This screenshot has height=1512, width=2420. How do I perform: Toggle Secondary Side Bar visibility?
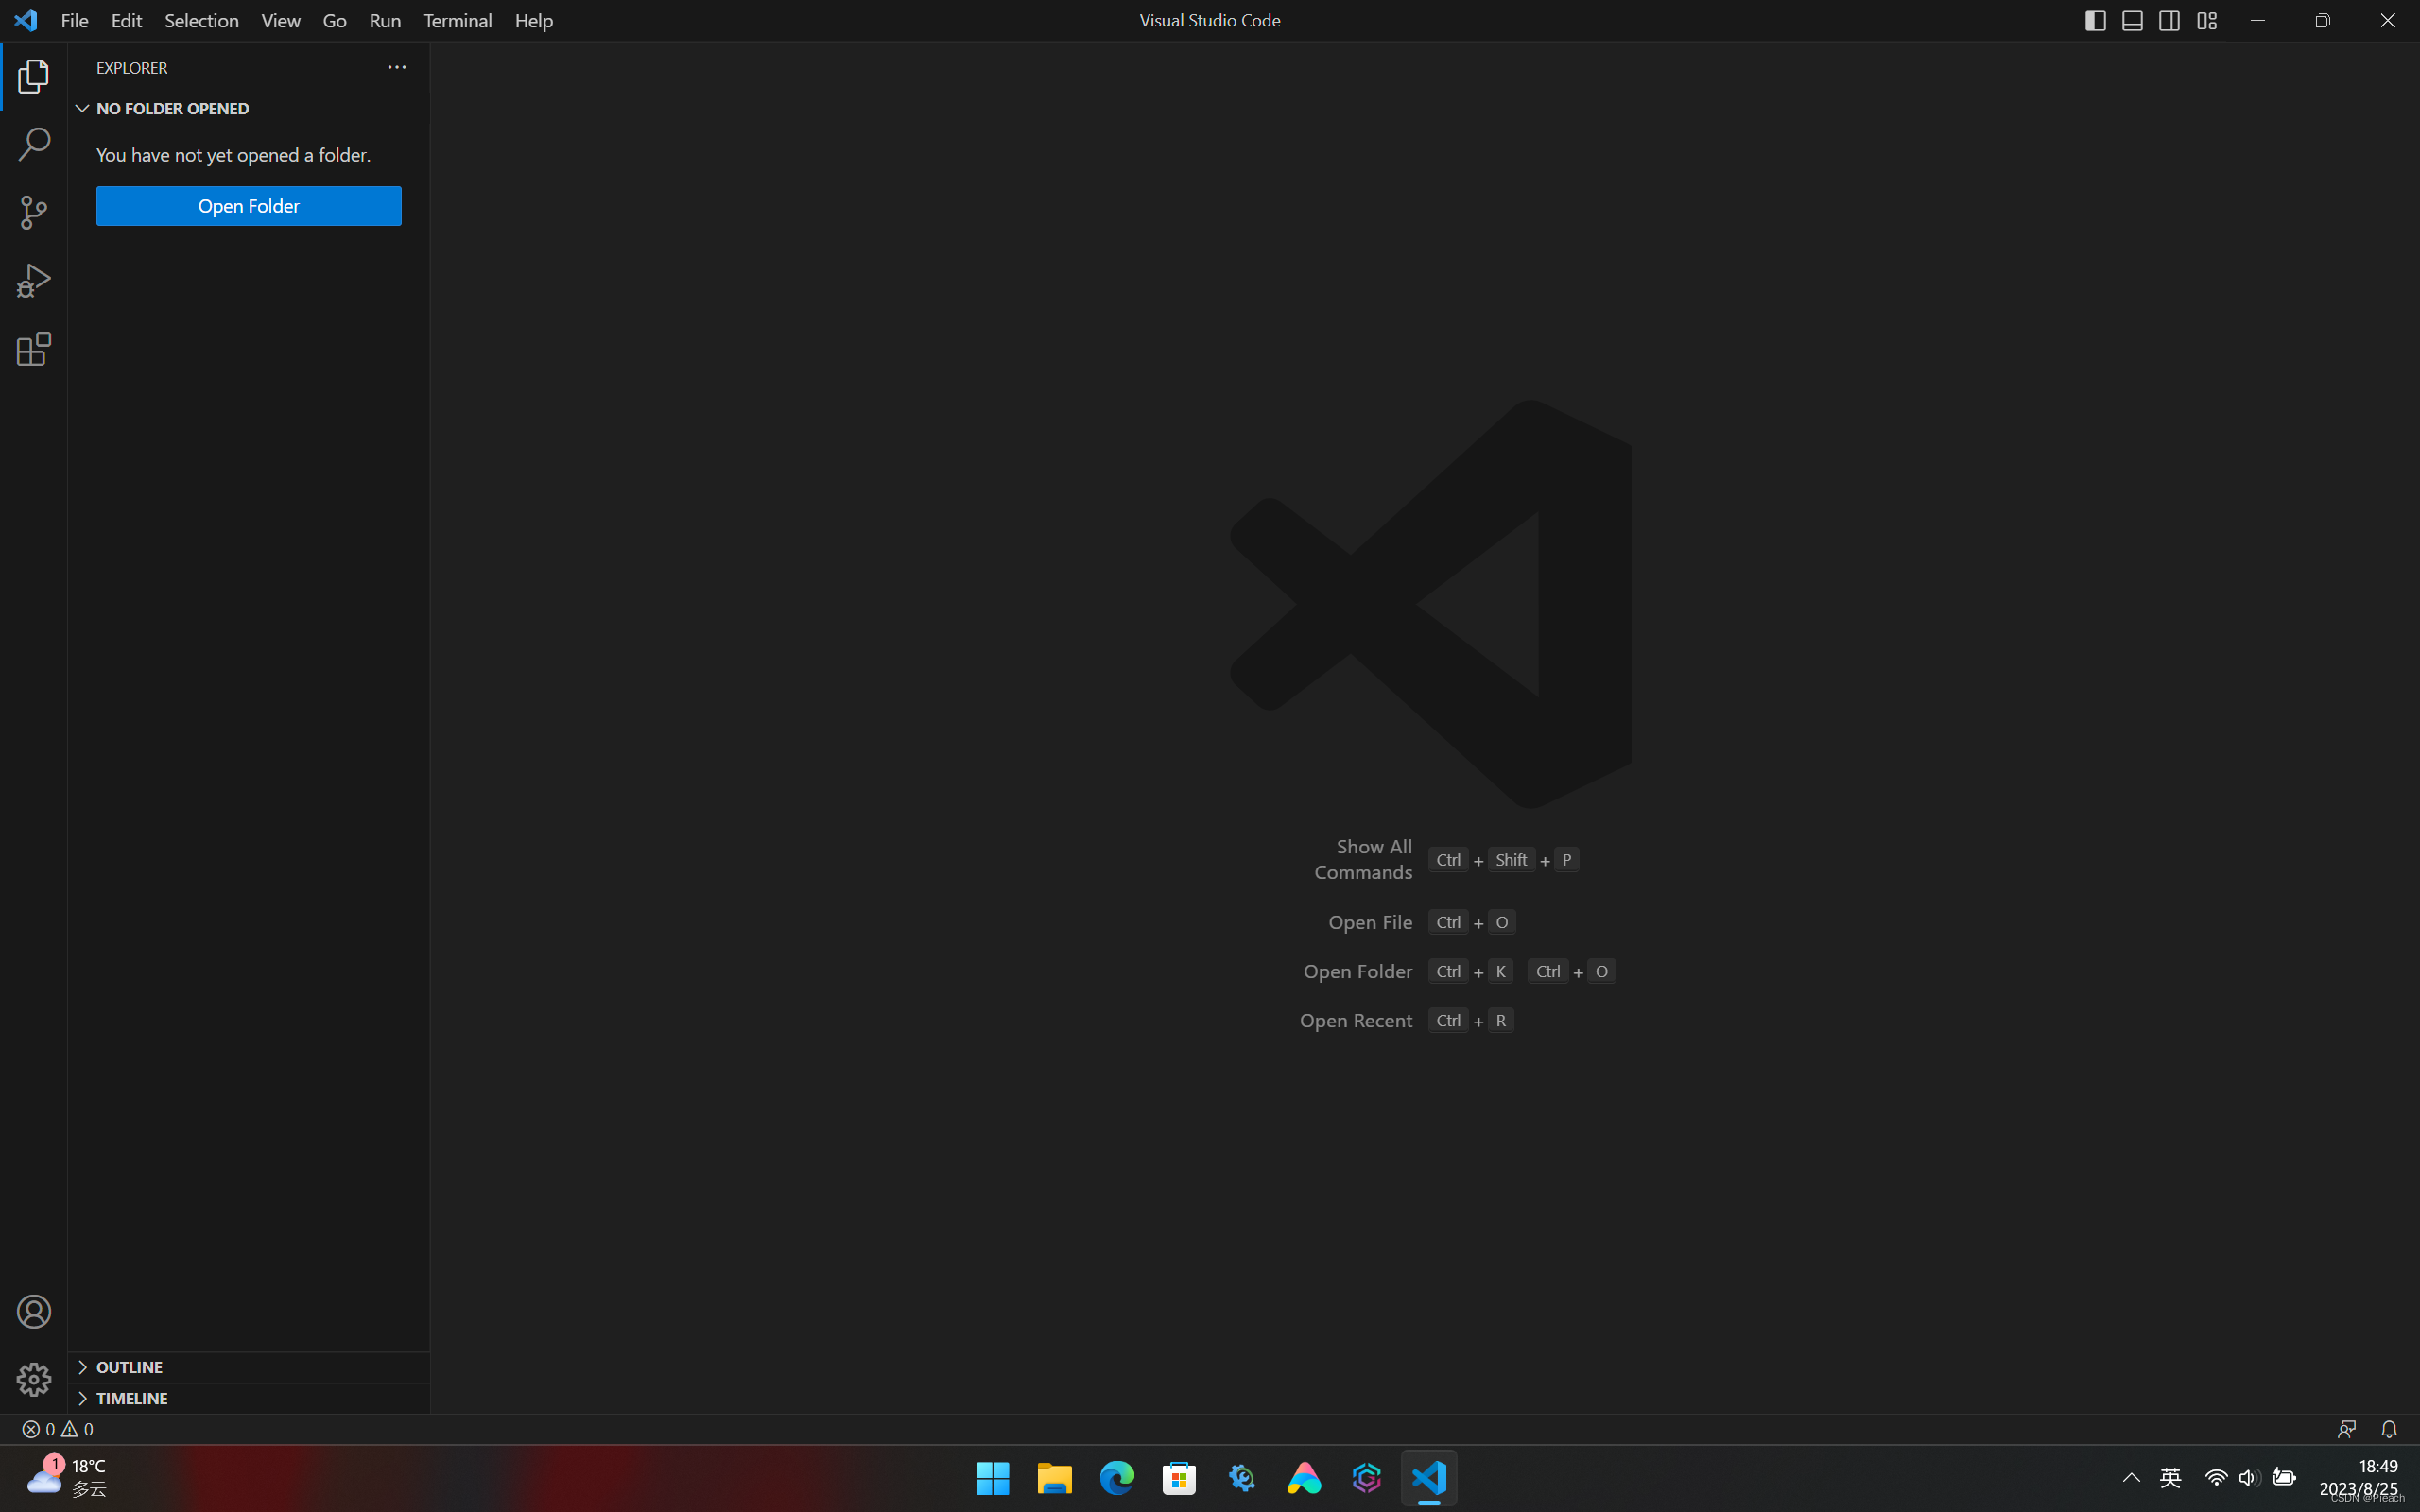point(2169,21)
